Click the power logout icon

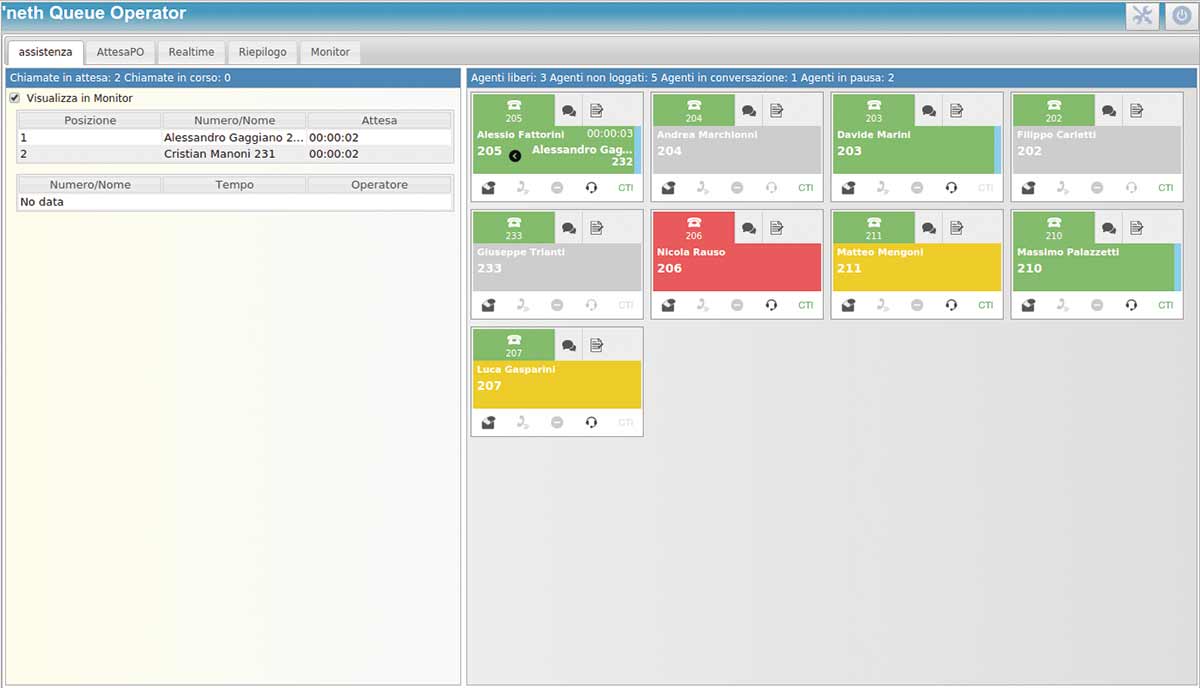1179,16
